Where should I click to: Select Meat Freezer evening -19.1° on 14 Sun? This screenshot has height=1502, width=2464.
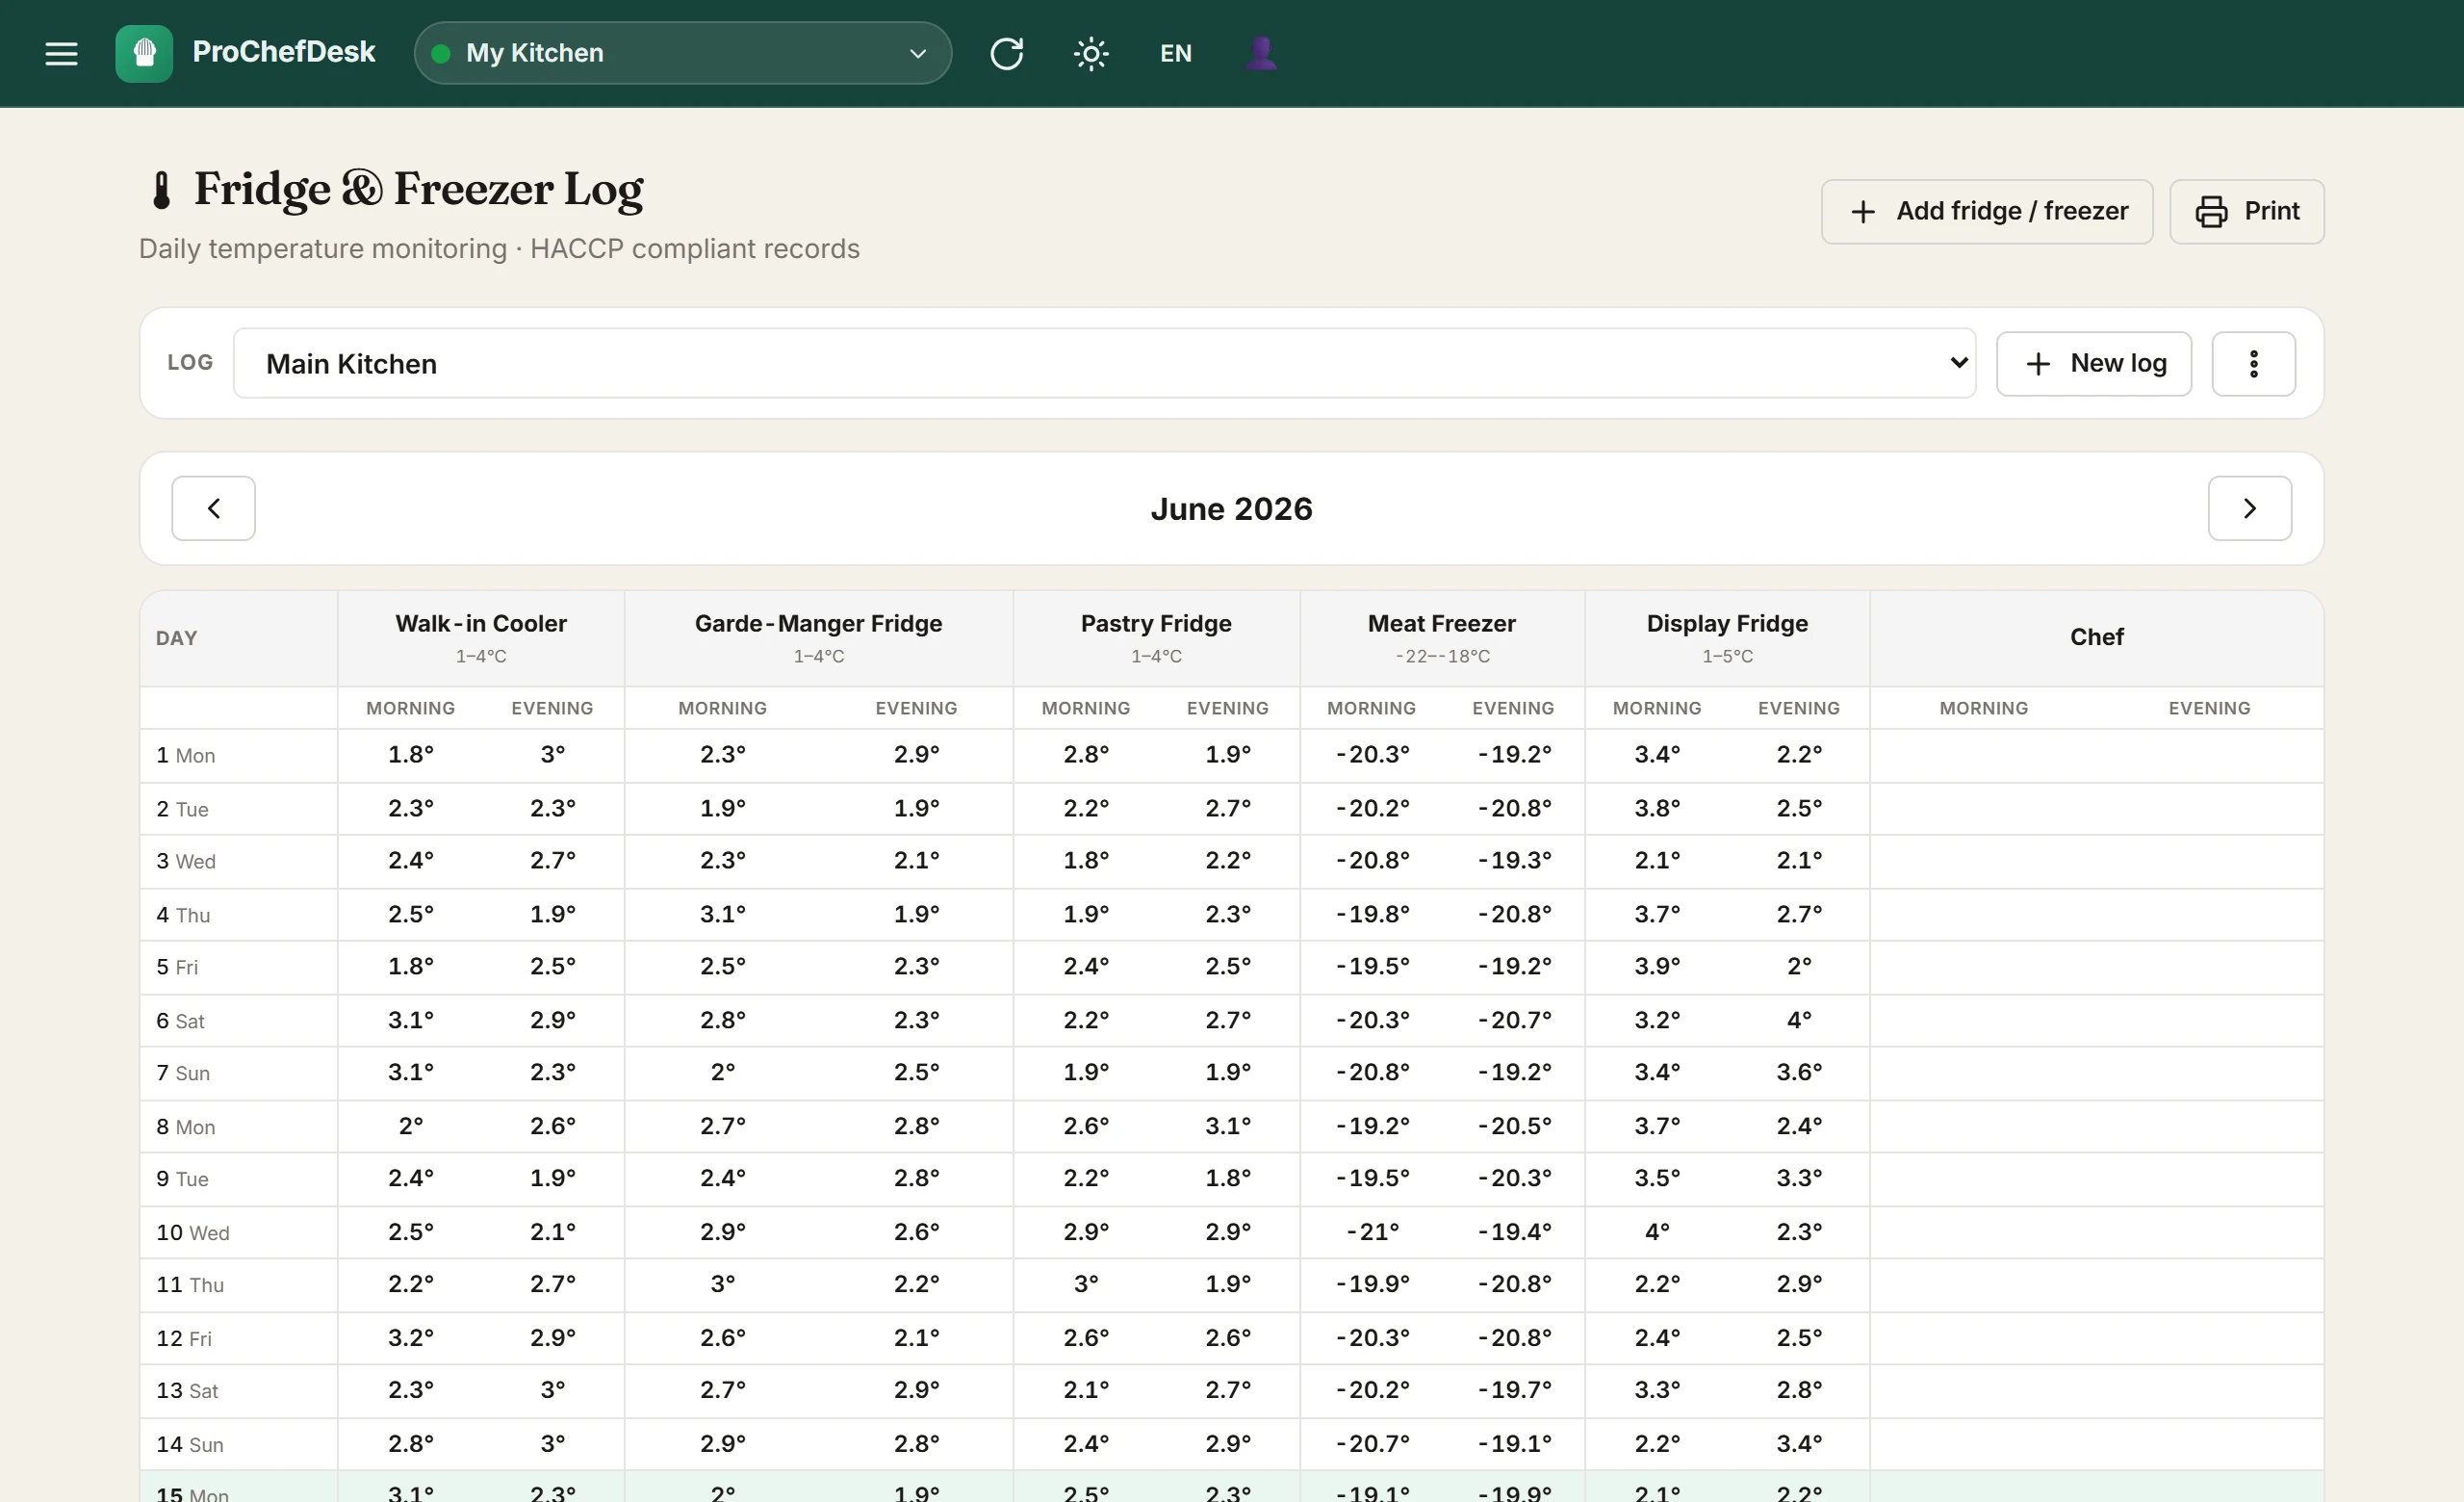1514,1444
